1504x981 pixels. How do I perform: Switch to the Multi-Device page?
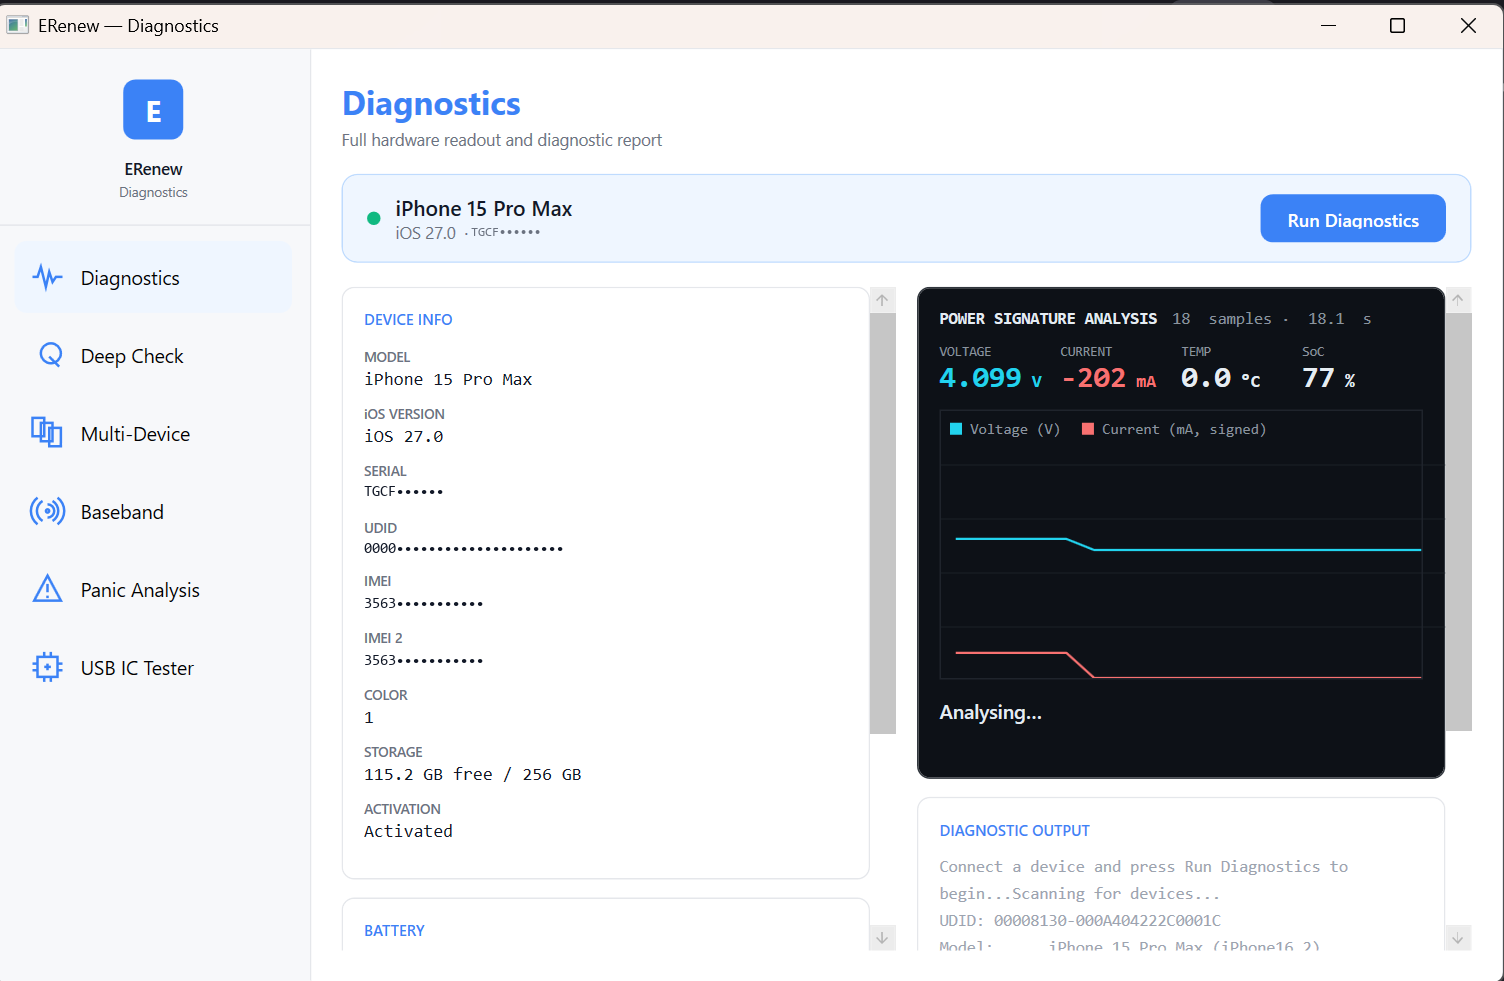tap(153, 434)
